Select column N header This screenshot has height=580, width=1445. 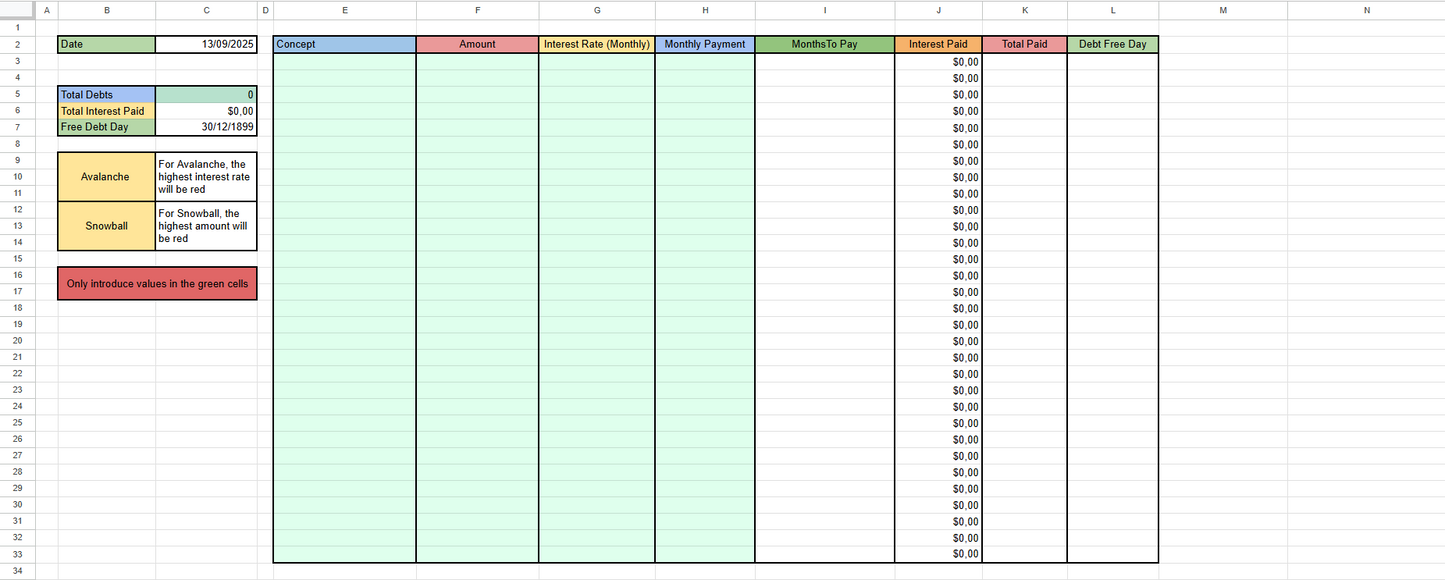pos(1366,10)
